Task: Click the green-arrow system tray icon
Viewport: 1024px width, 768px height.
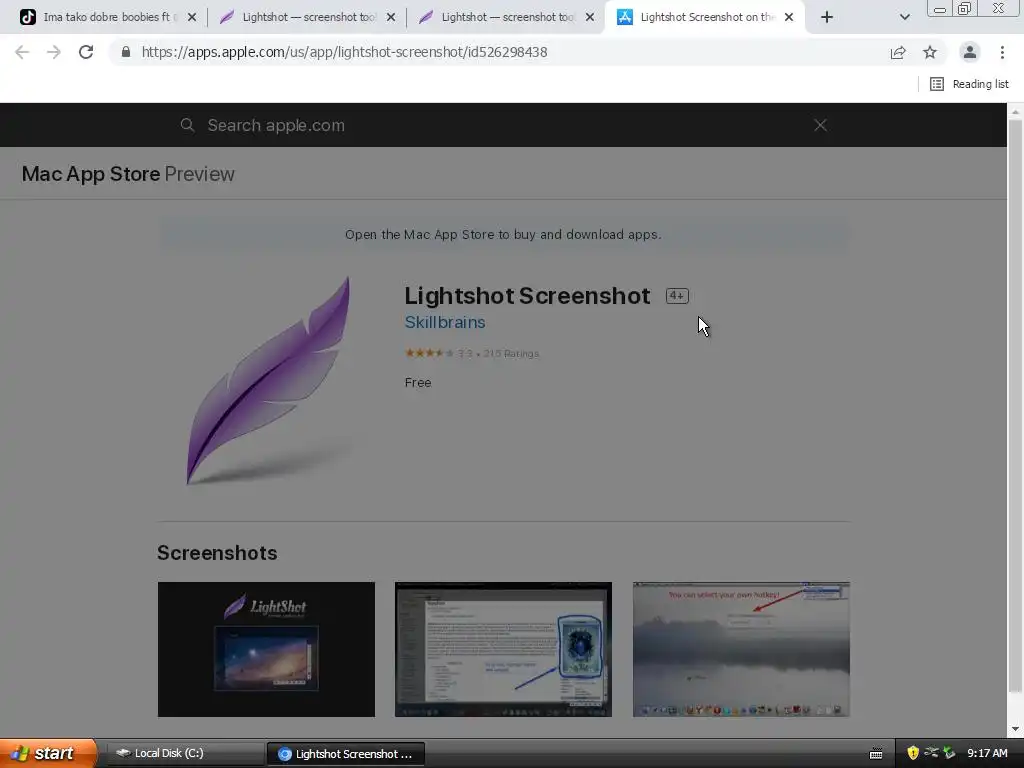Action: click(950, 753)
